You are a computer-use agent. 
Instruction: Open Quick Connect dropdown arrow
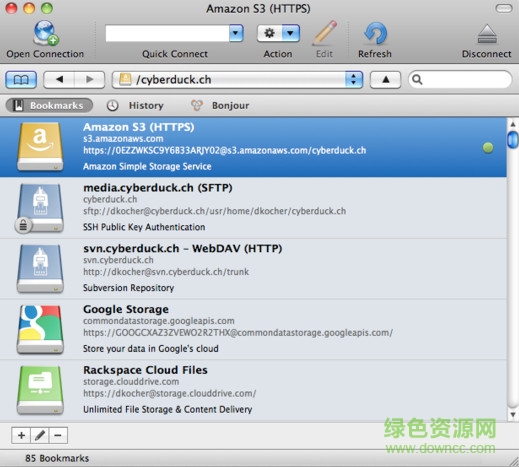click(x=236, y=33)
